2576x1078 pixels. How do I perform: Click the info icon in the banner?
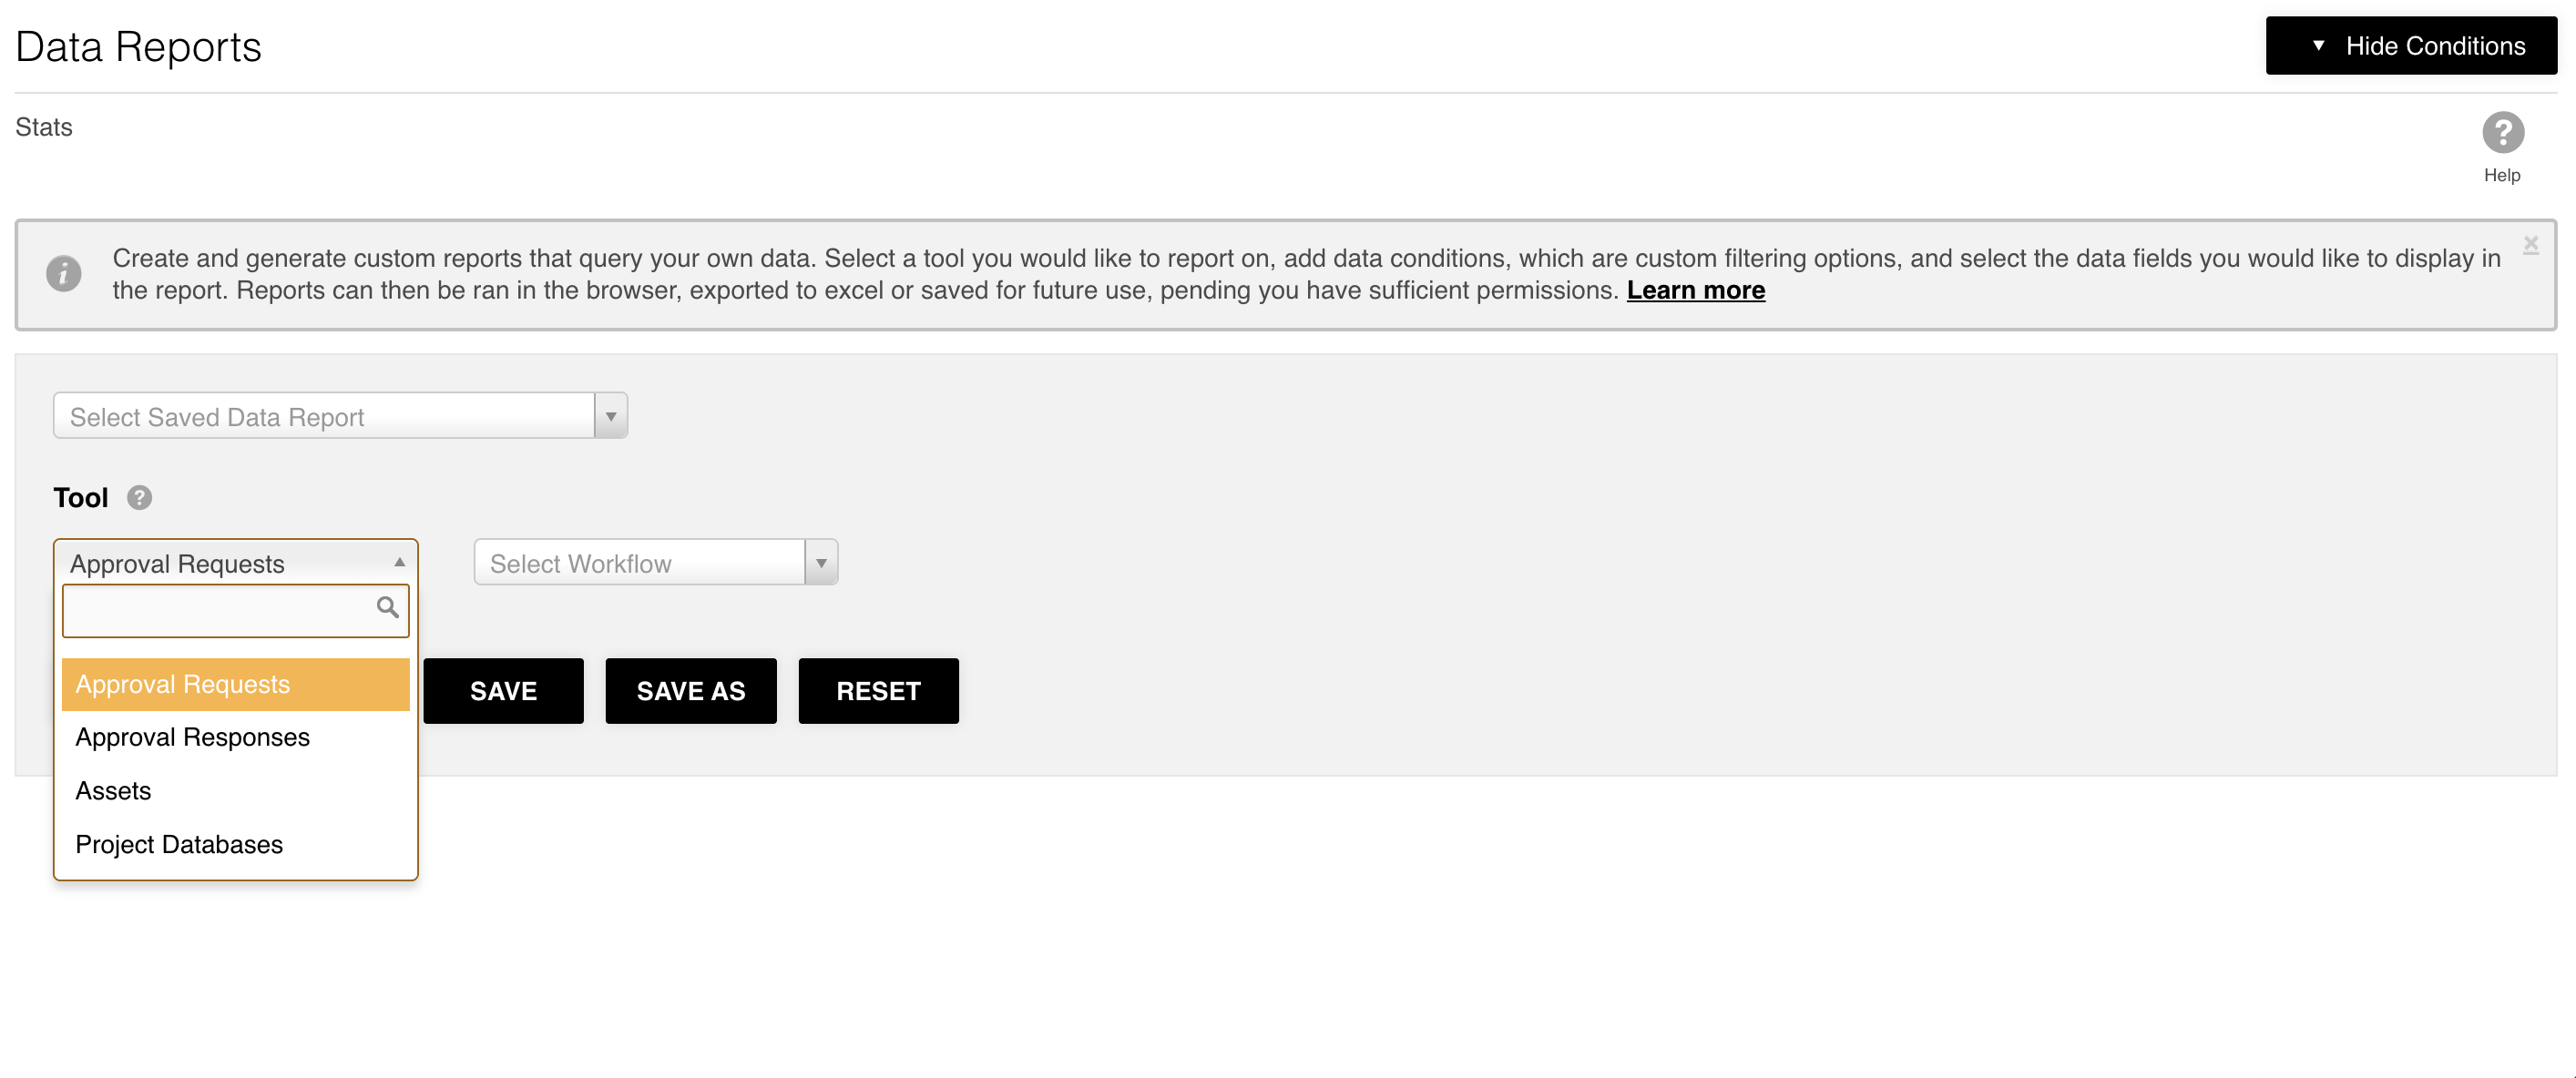tap(64, 273)
